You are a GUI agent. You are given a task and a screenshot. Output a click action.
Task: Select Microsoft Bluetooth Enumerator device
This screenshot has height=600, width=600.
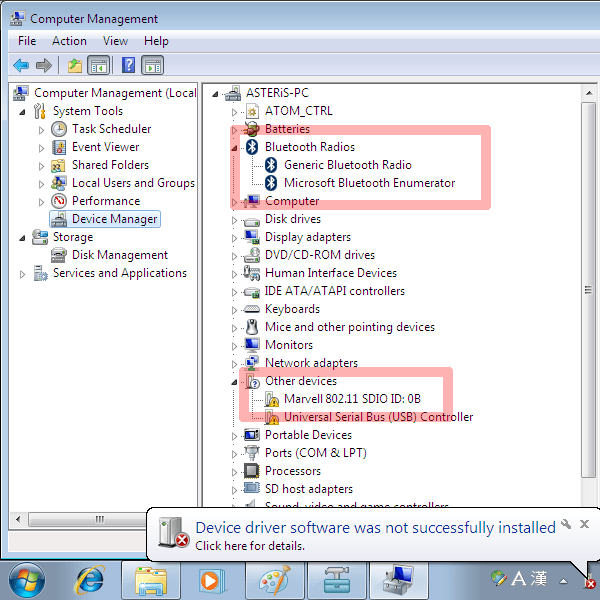[x=369, y=183]
